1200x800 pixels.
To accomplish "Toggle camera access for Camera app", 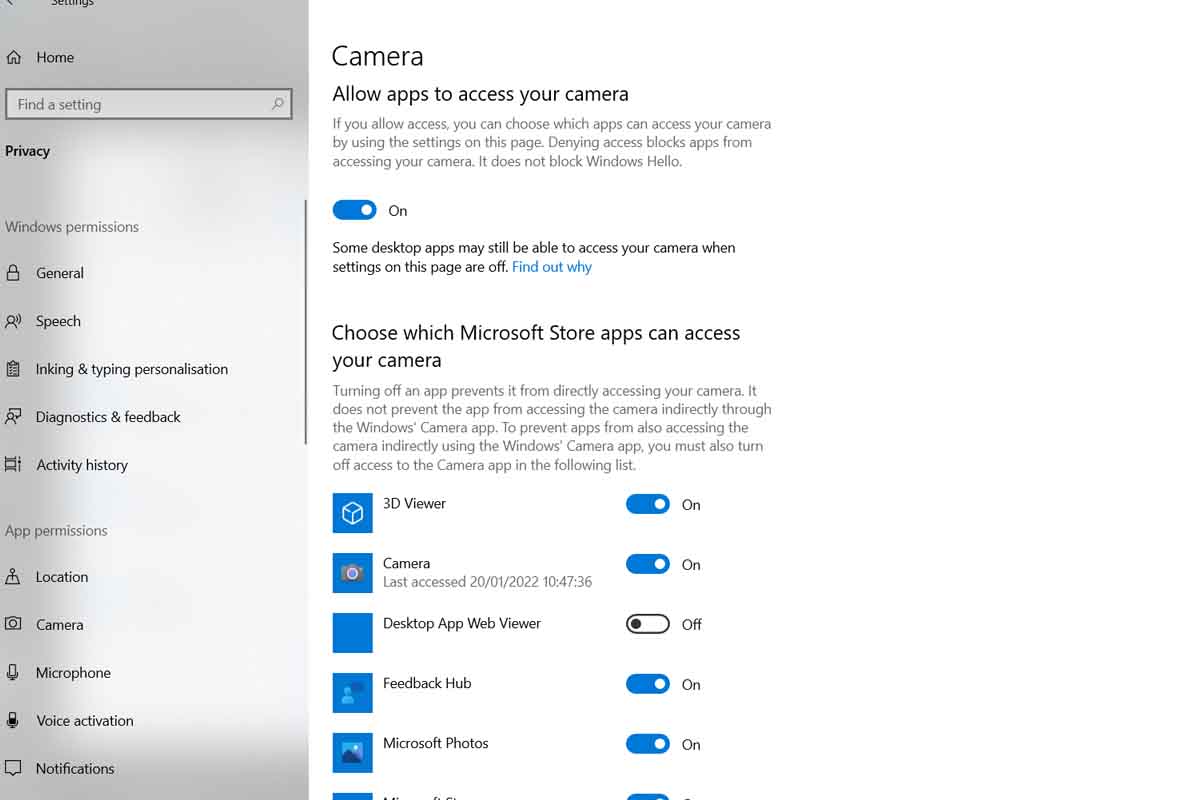I will click(647, 564).
